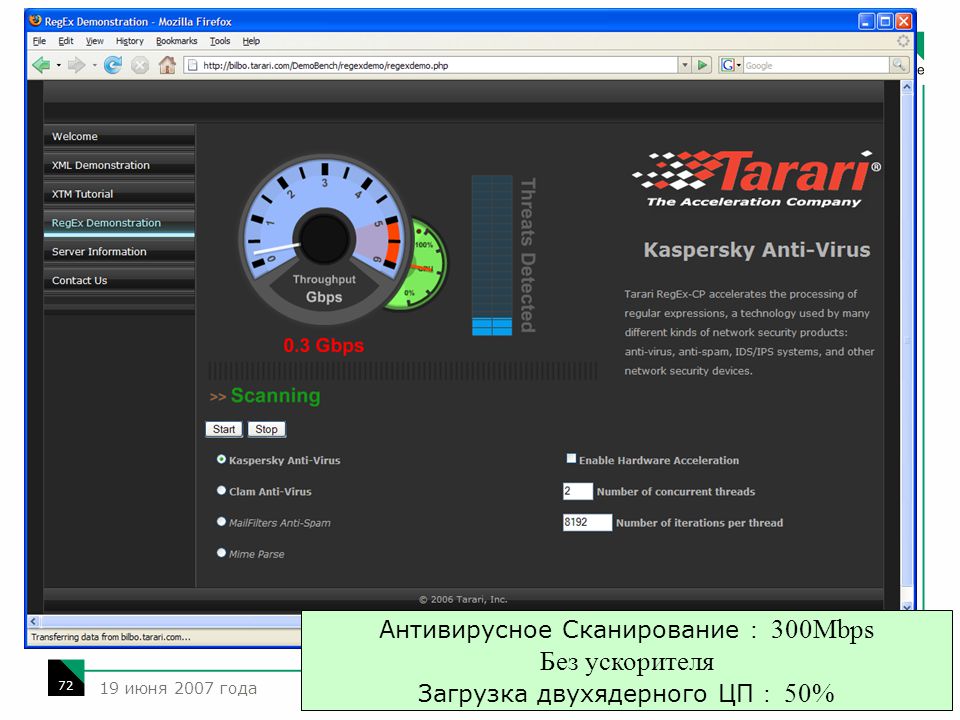Open XTM Tutorial sidebar link
The height and width of the screenshot is (720, 960).
tap(119, 194)
